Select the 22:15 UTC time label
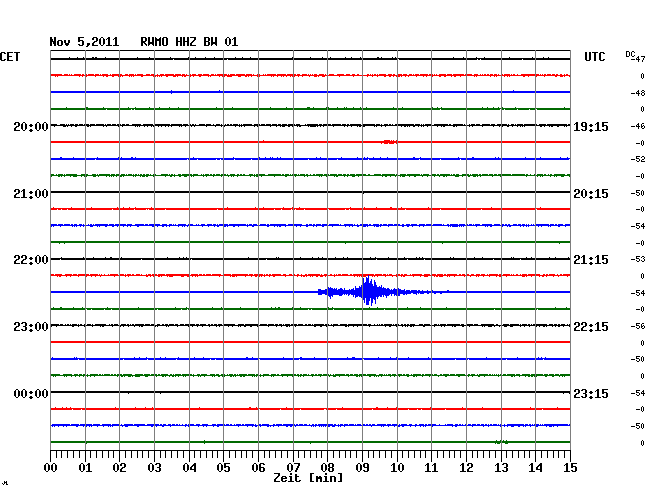 tap(591, 327)
